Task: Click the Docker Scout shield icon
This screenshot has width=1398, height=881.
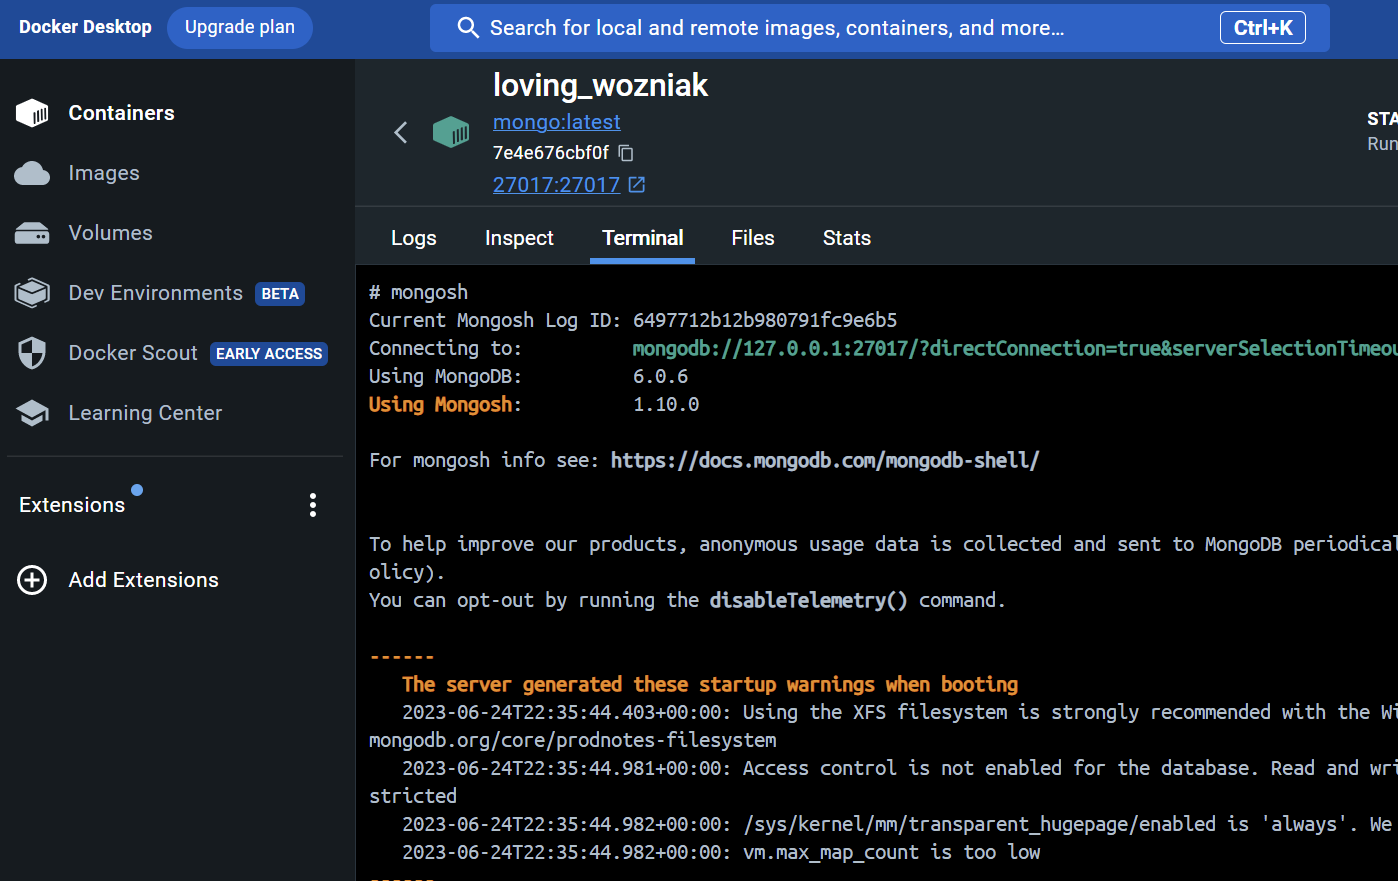Action: click(32, 353)
